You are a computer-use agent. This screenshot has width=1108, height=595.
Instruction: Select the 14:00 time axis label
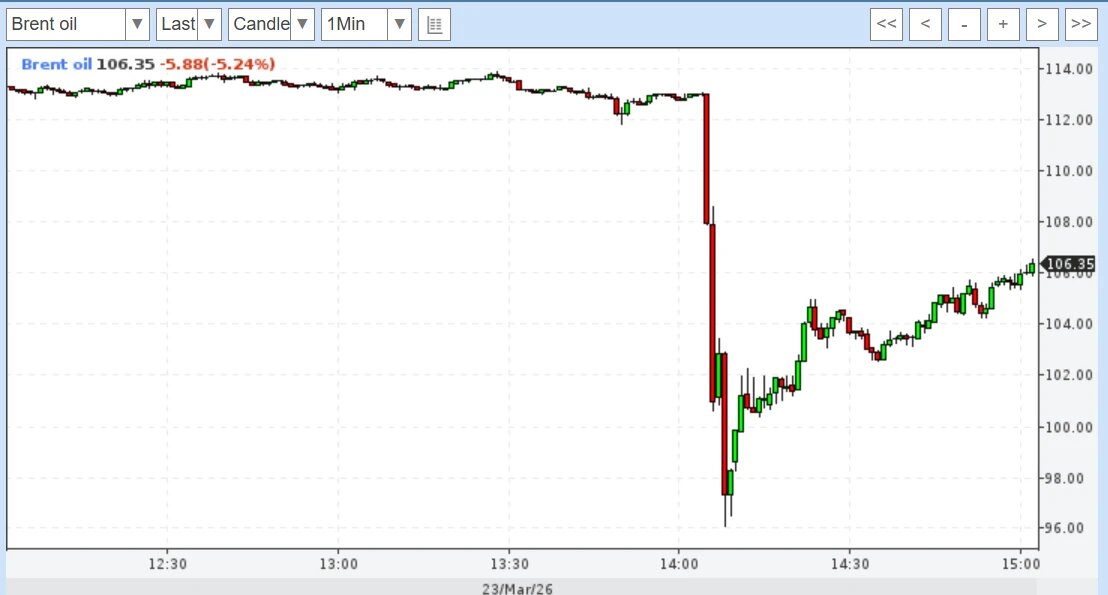click(679, 564)
